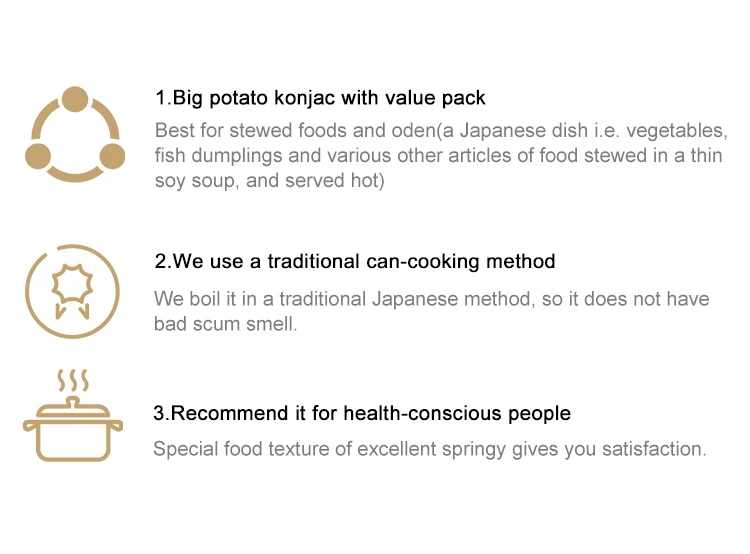Click the steam lines above the pot
Viewport: 750px width, 554px height.
coord(73,379)
